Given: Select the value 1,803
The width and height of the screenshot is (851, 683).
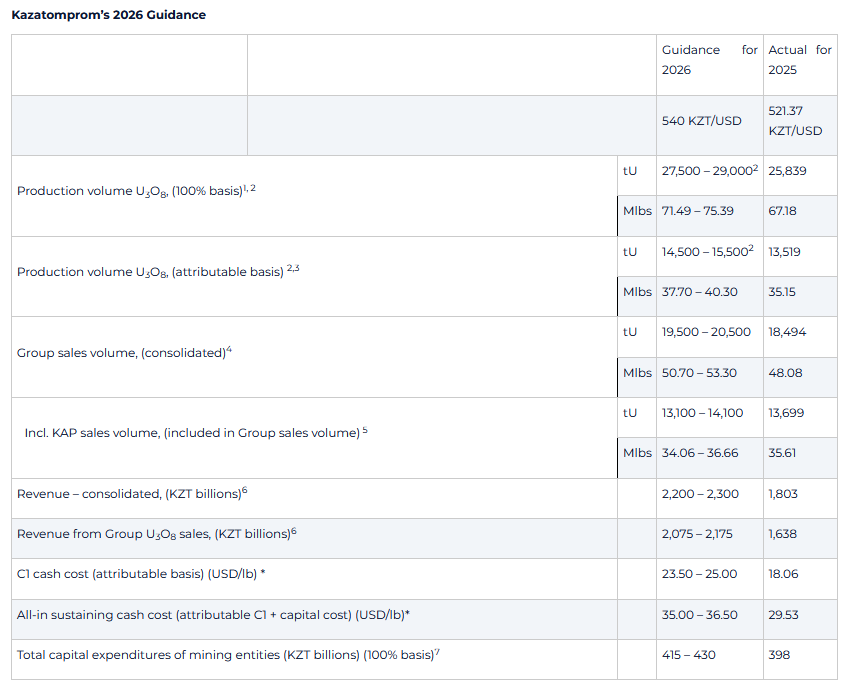Looking at the screenshot, I should point(783,494).
